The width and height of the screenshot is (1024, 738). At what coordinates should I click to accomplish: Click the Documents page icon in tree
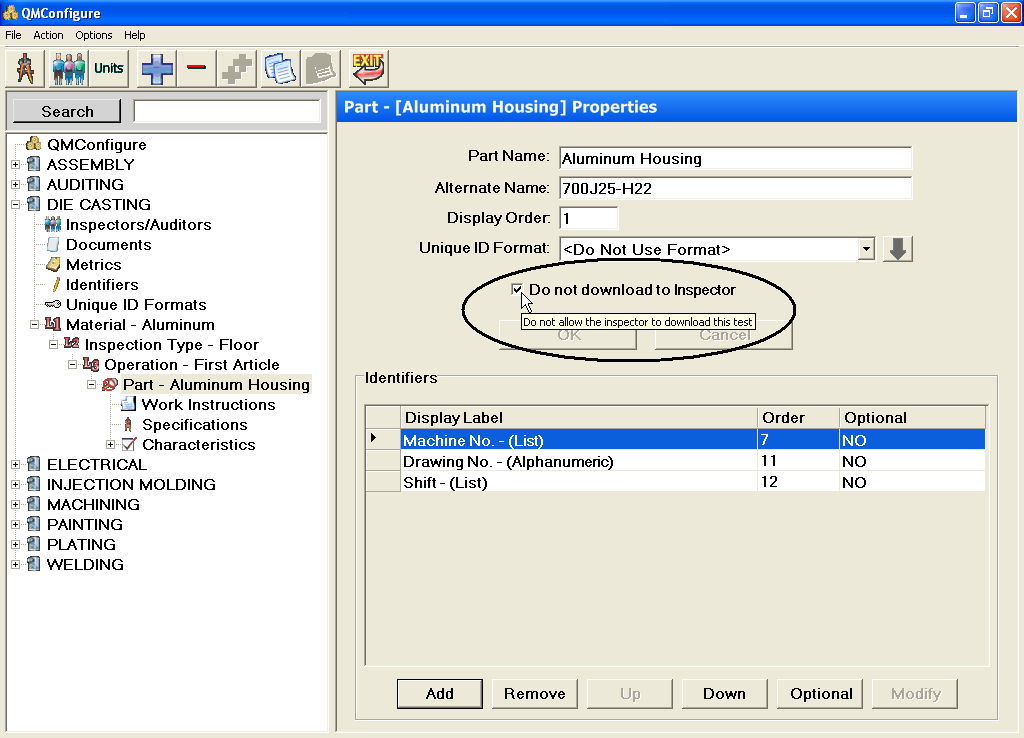(x=53, y=245)
